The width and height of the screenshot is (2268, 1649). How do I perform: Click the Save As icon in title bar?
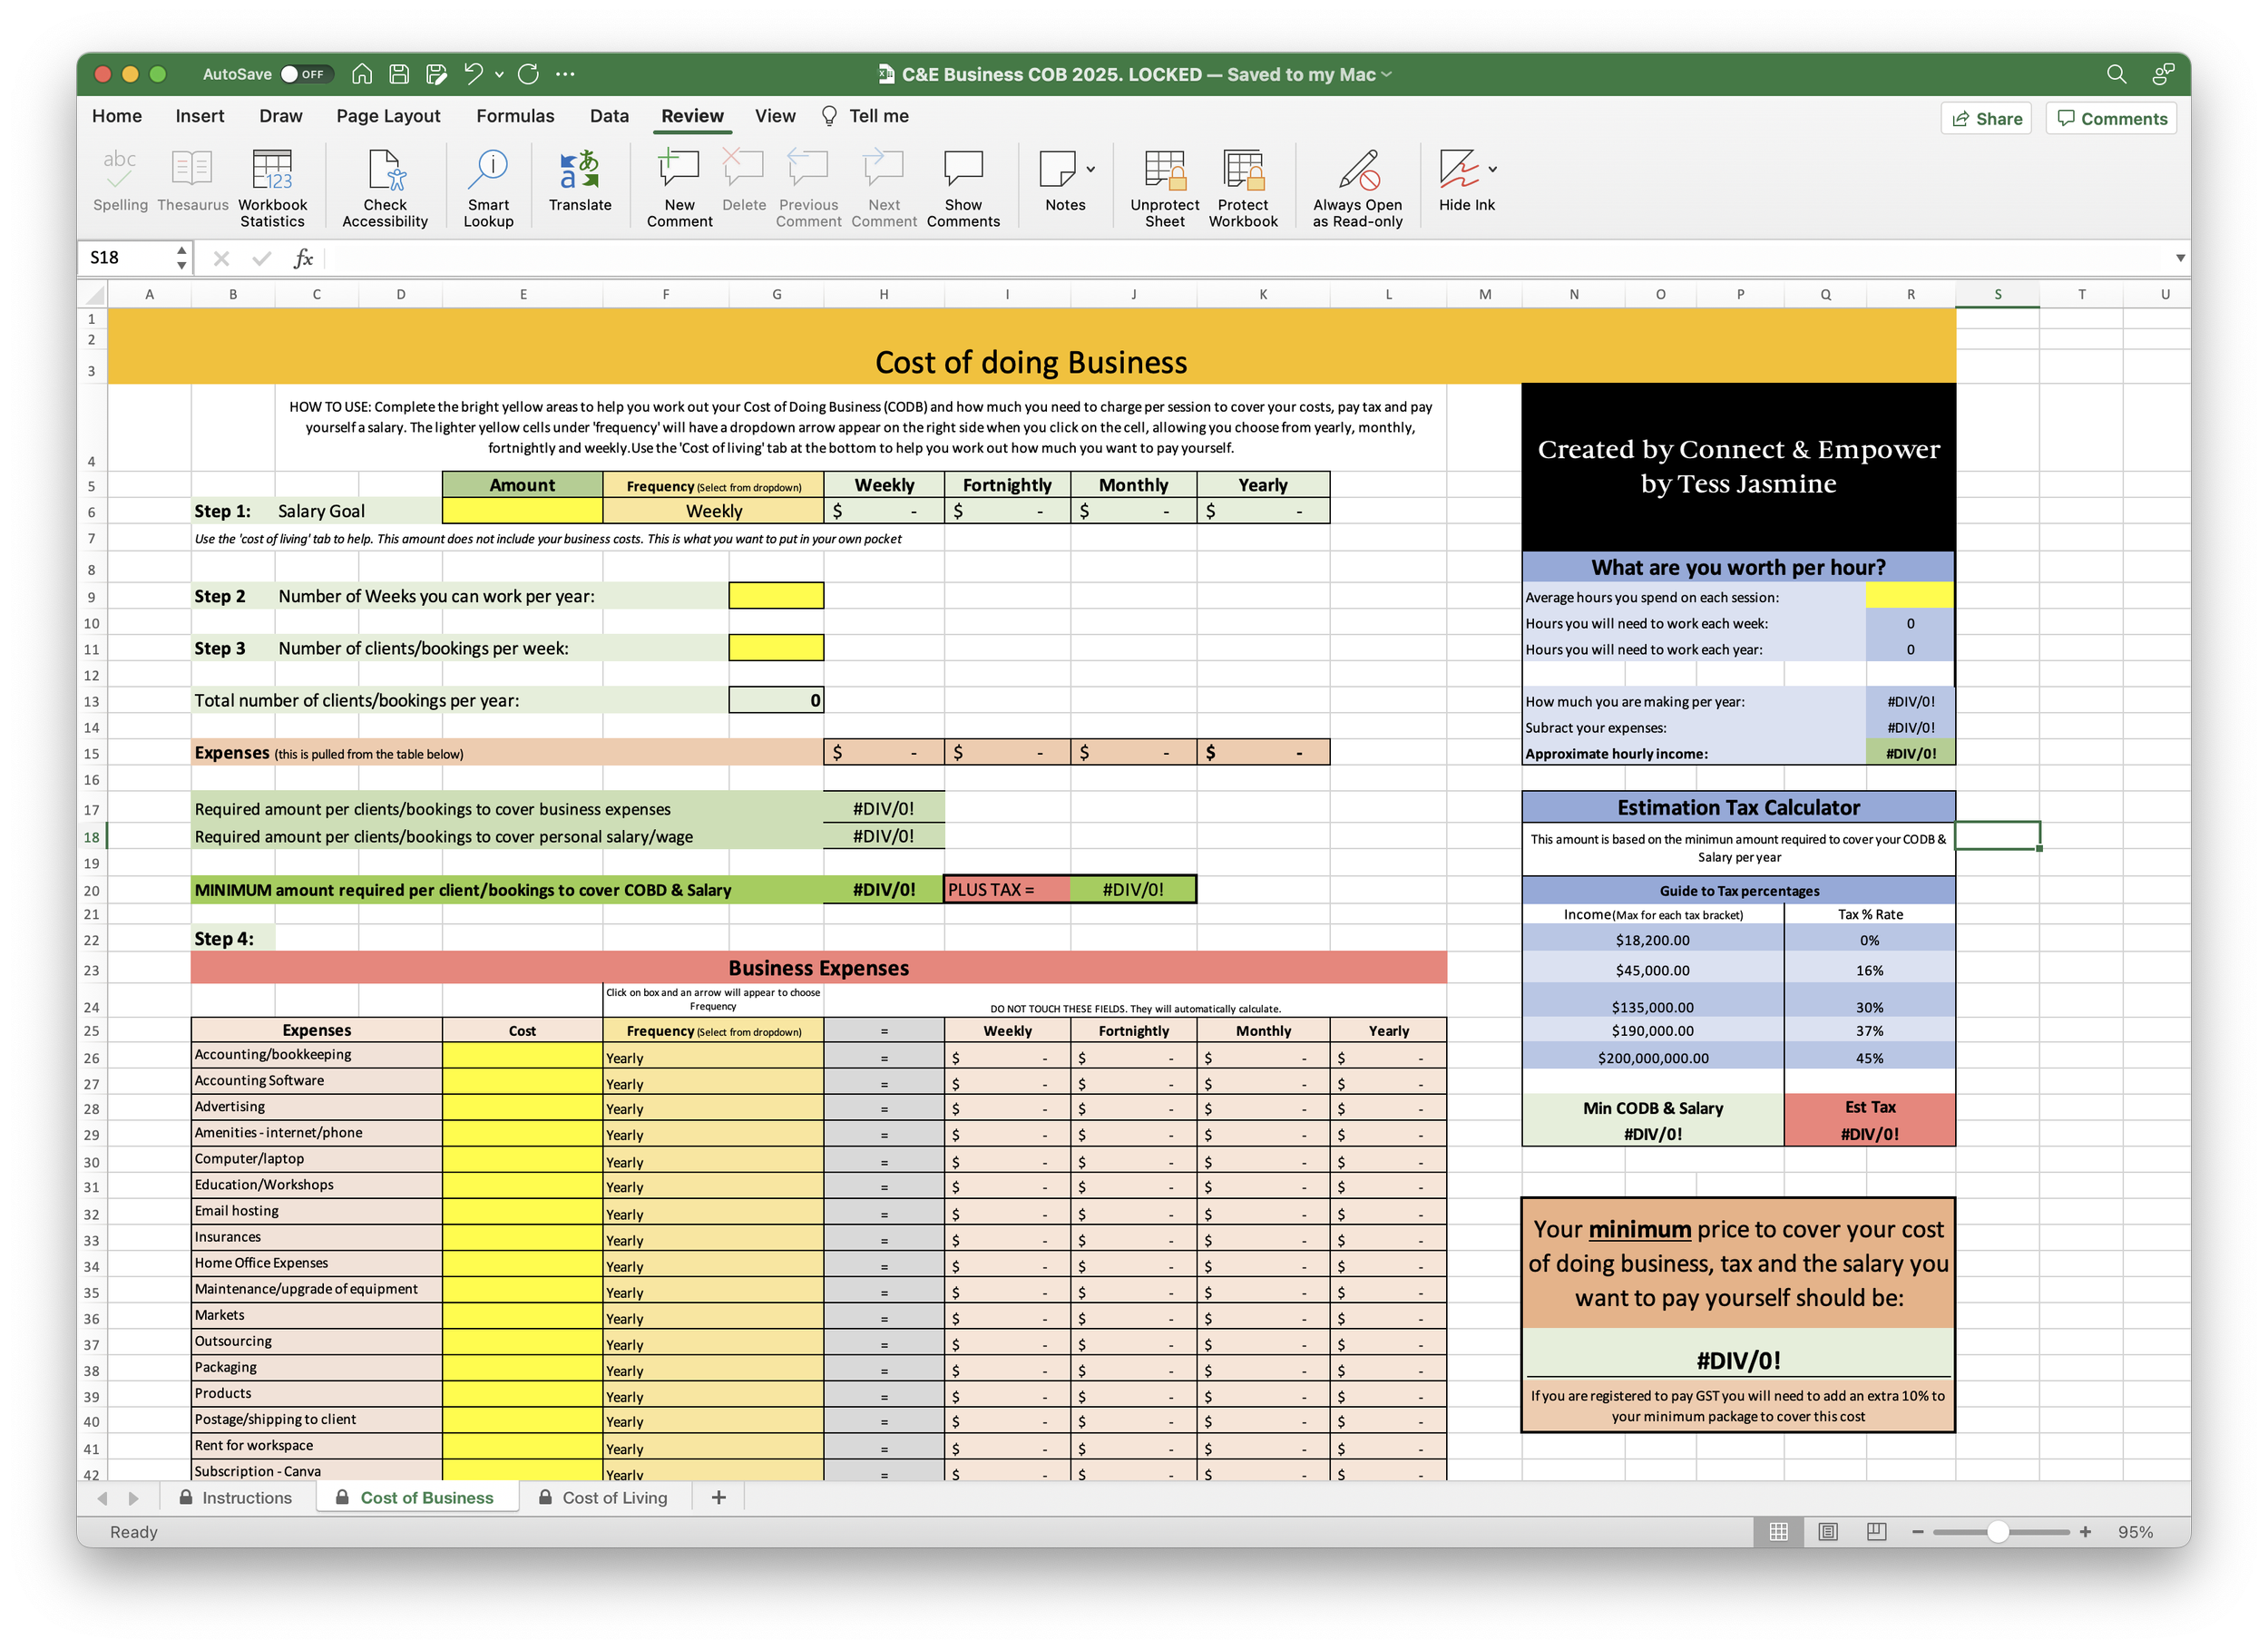(x=436, y=74)
